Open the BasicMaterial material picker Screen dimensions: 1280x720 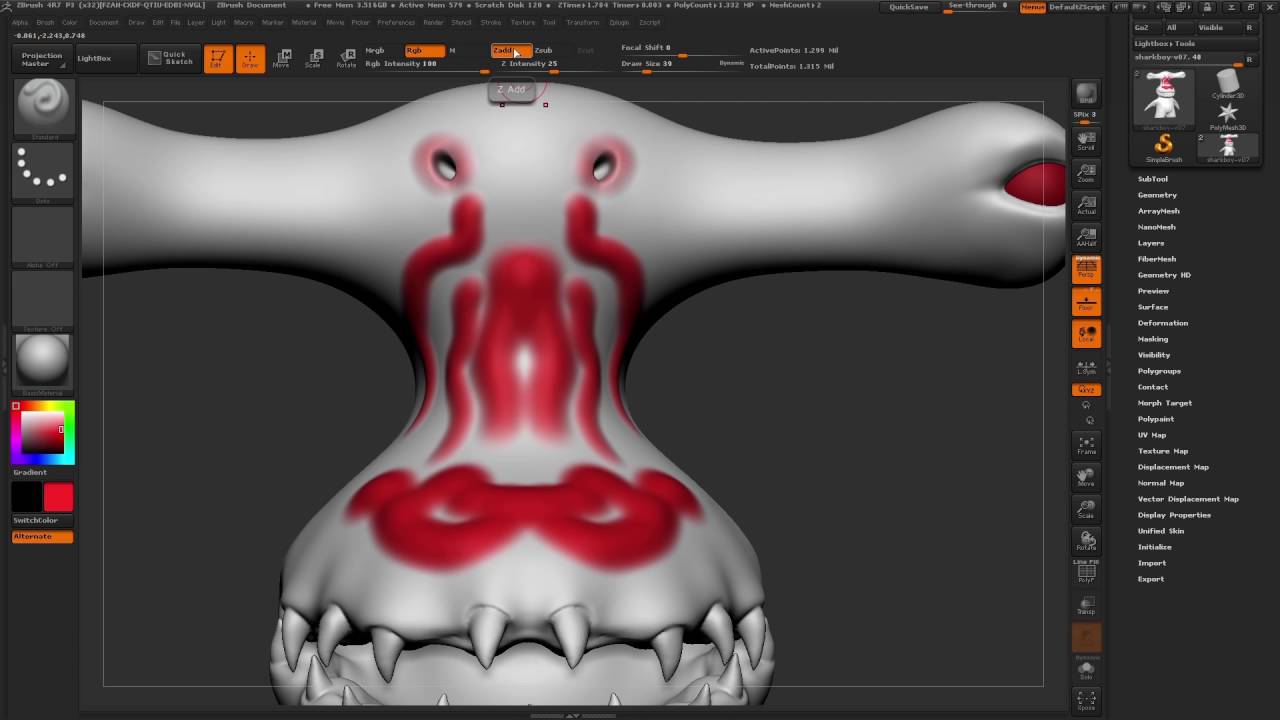point(43,364)
